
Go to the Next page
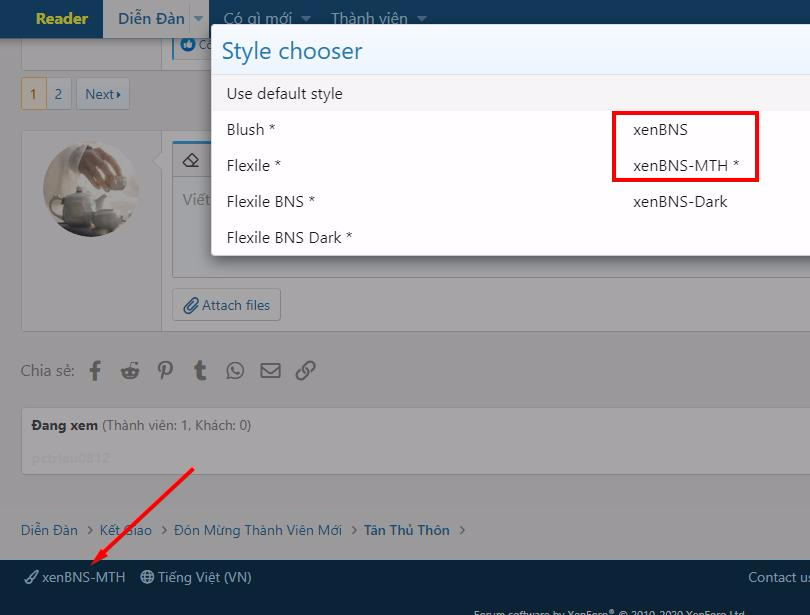point(102,95)
